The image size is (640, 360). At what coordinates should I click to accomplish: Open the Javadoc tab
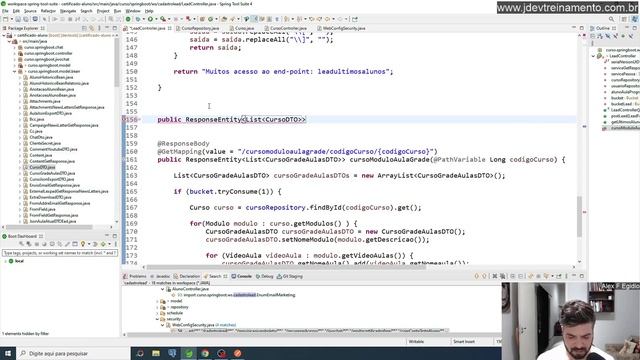pos(160,276)
